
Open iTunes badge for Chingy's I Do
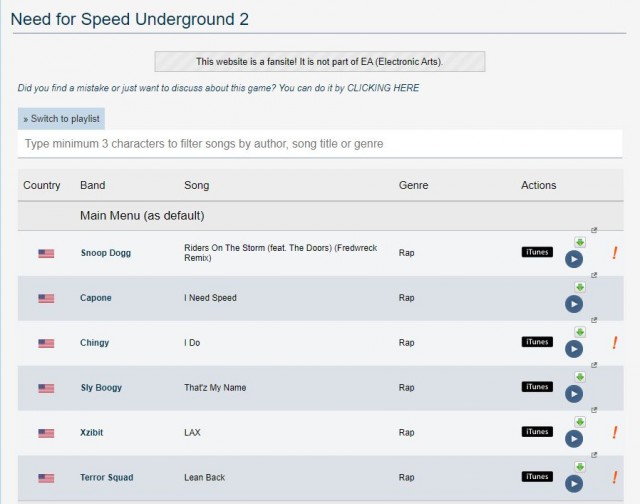(x=537, y=342)
